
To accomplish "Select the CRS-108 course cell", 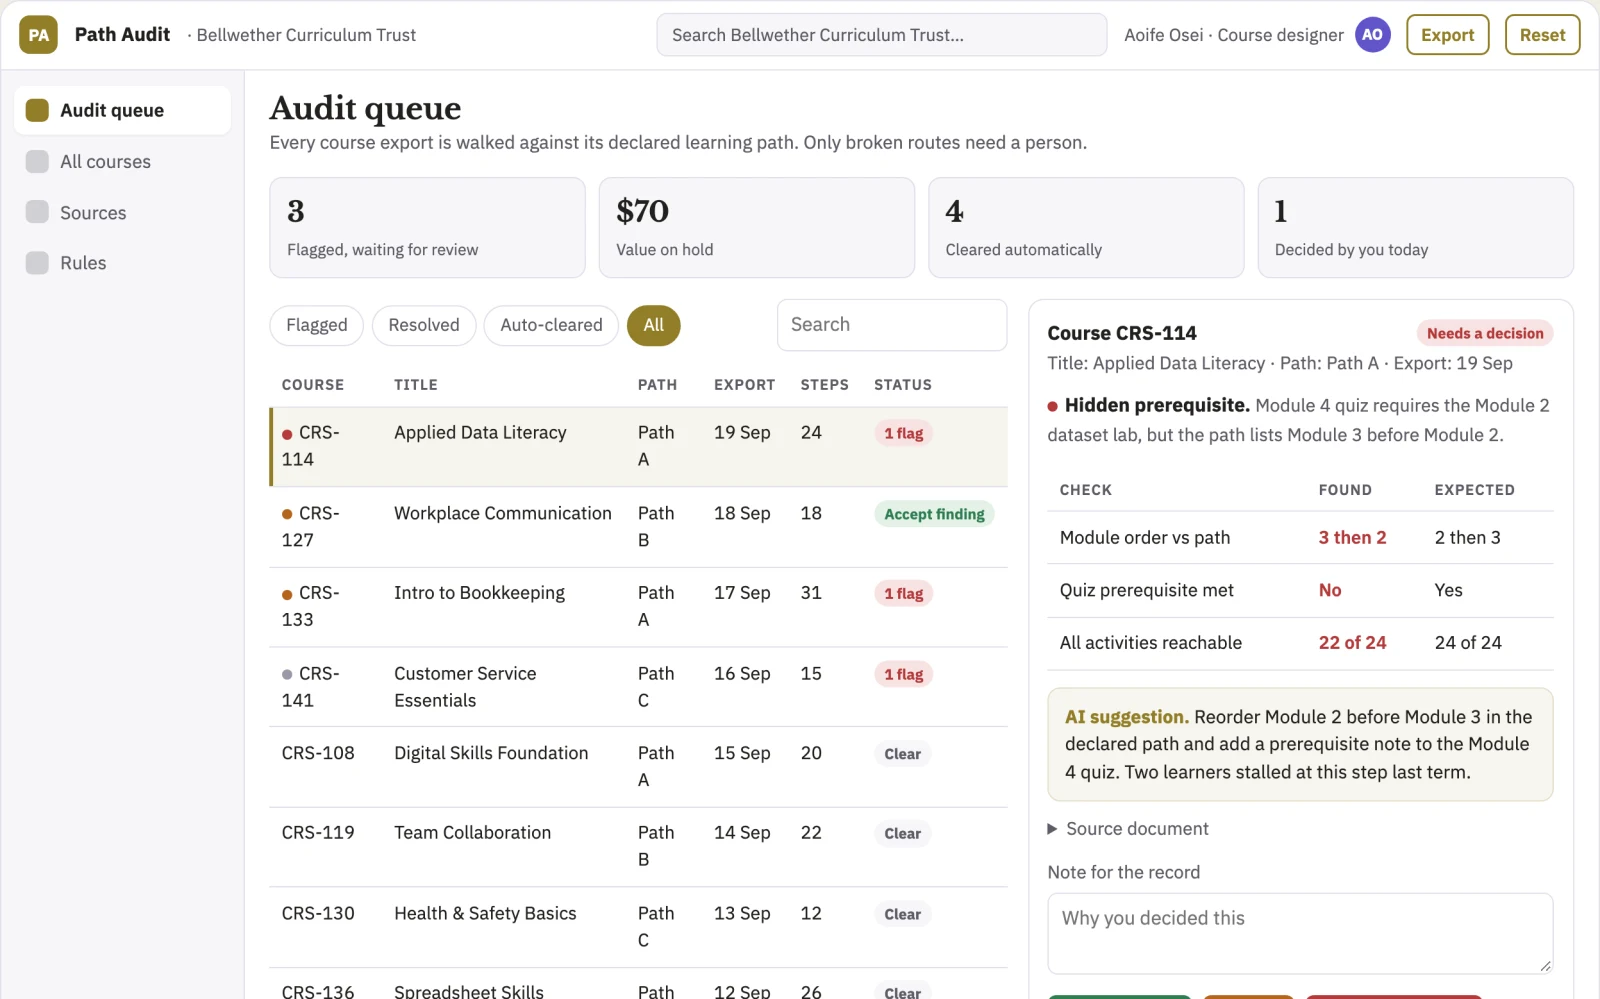I will pyautogui.click(x=318, y=753).
